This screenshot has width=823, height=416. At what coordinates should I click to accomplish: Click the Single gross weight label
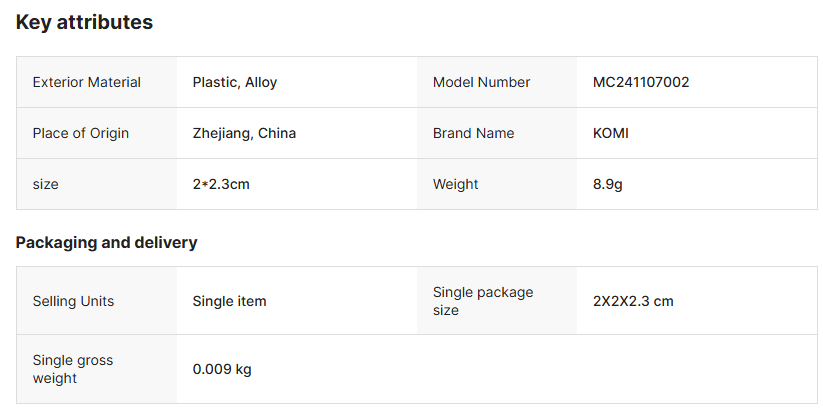(73, 369)
